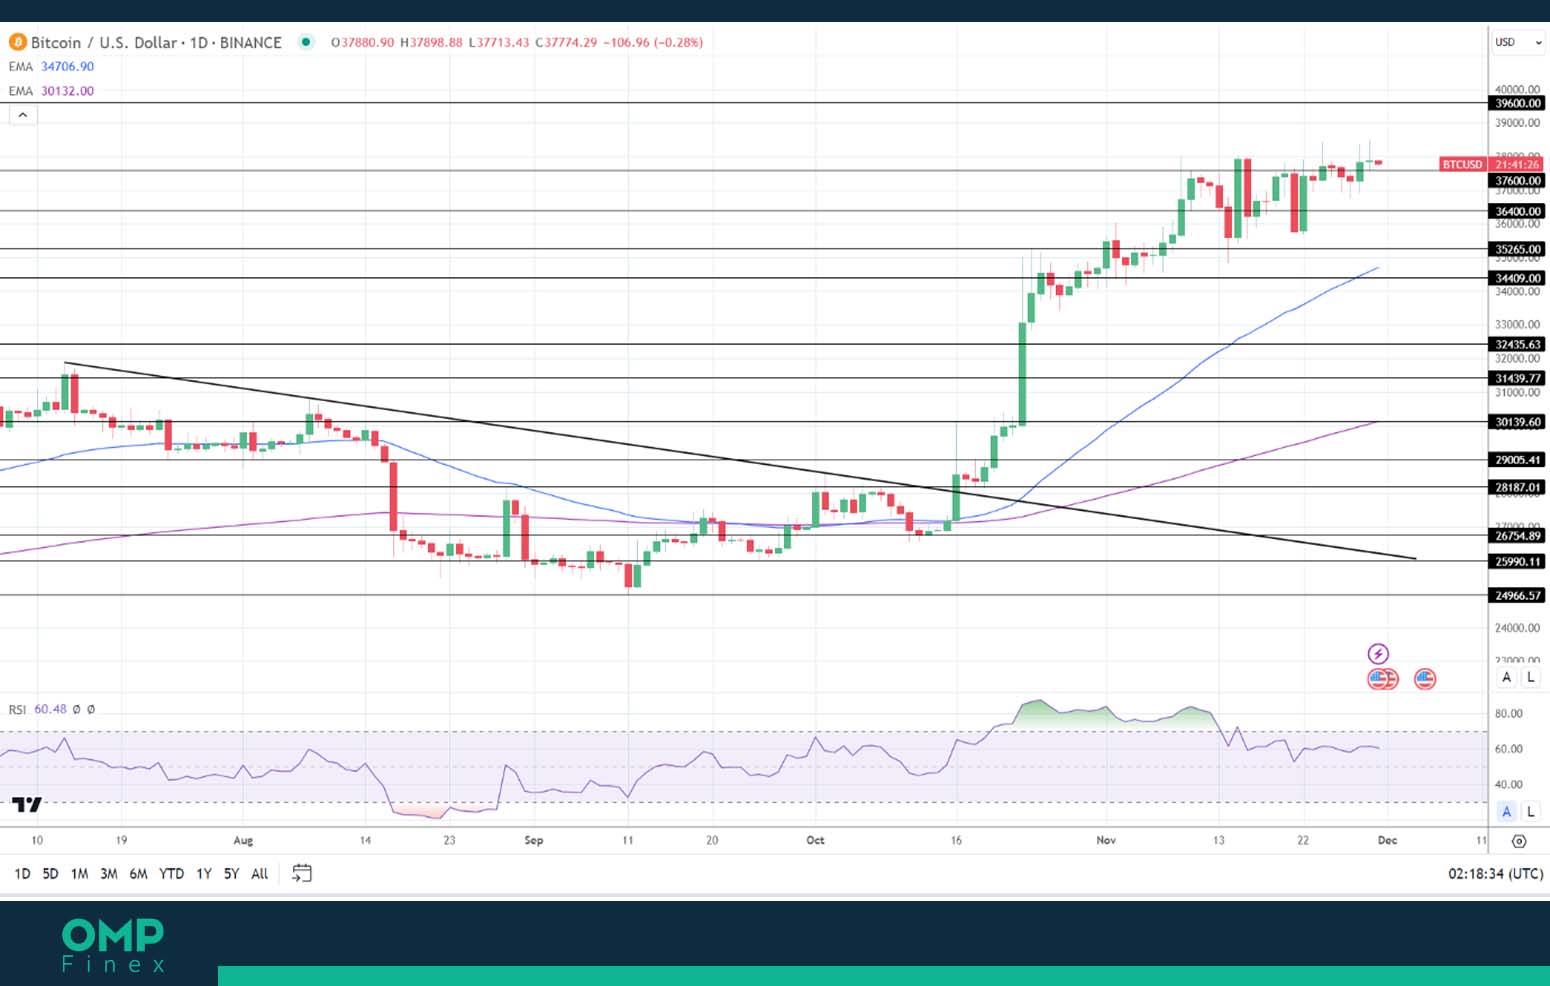Image resolution: width=1550 pixels, height=986 pixels.
Task: Click the 36400.00 horizontal line label
Action: (x=1518, y=211)
